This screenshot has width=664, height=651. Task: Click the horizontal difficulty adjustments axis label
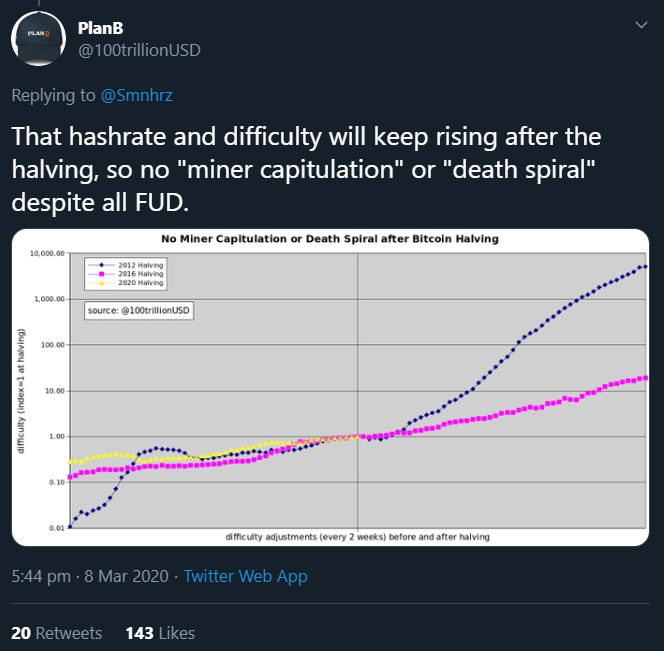pyautogui.click(x=357, y=537)
